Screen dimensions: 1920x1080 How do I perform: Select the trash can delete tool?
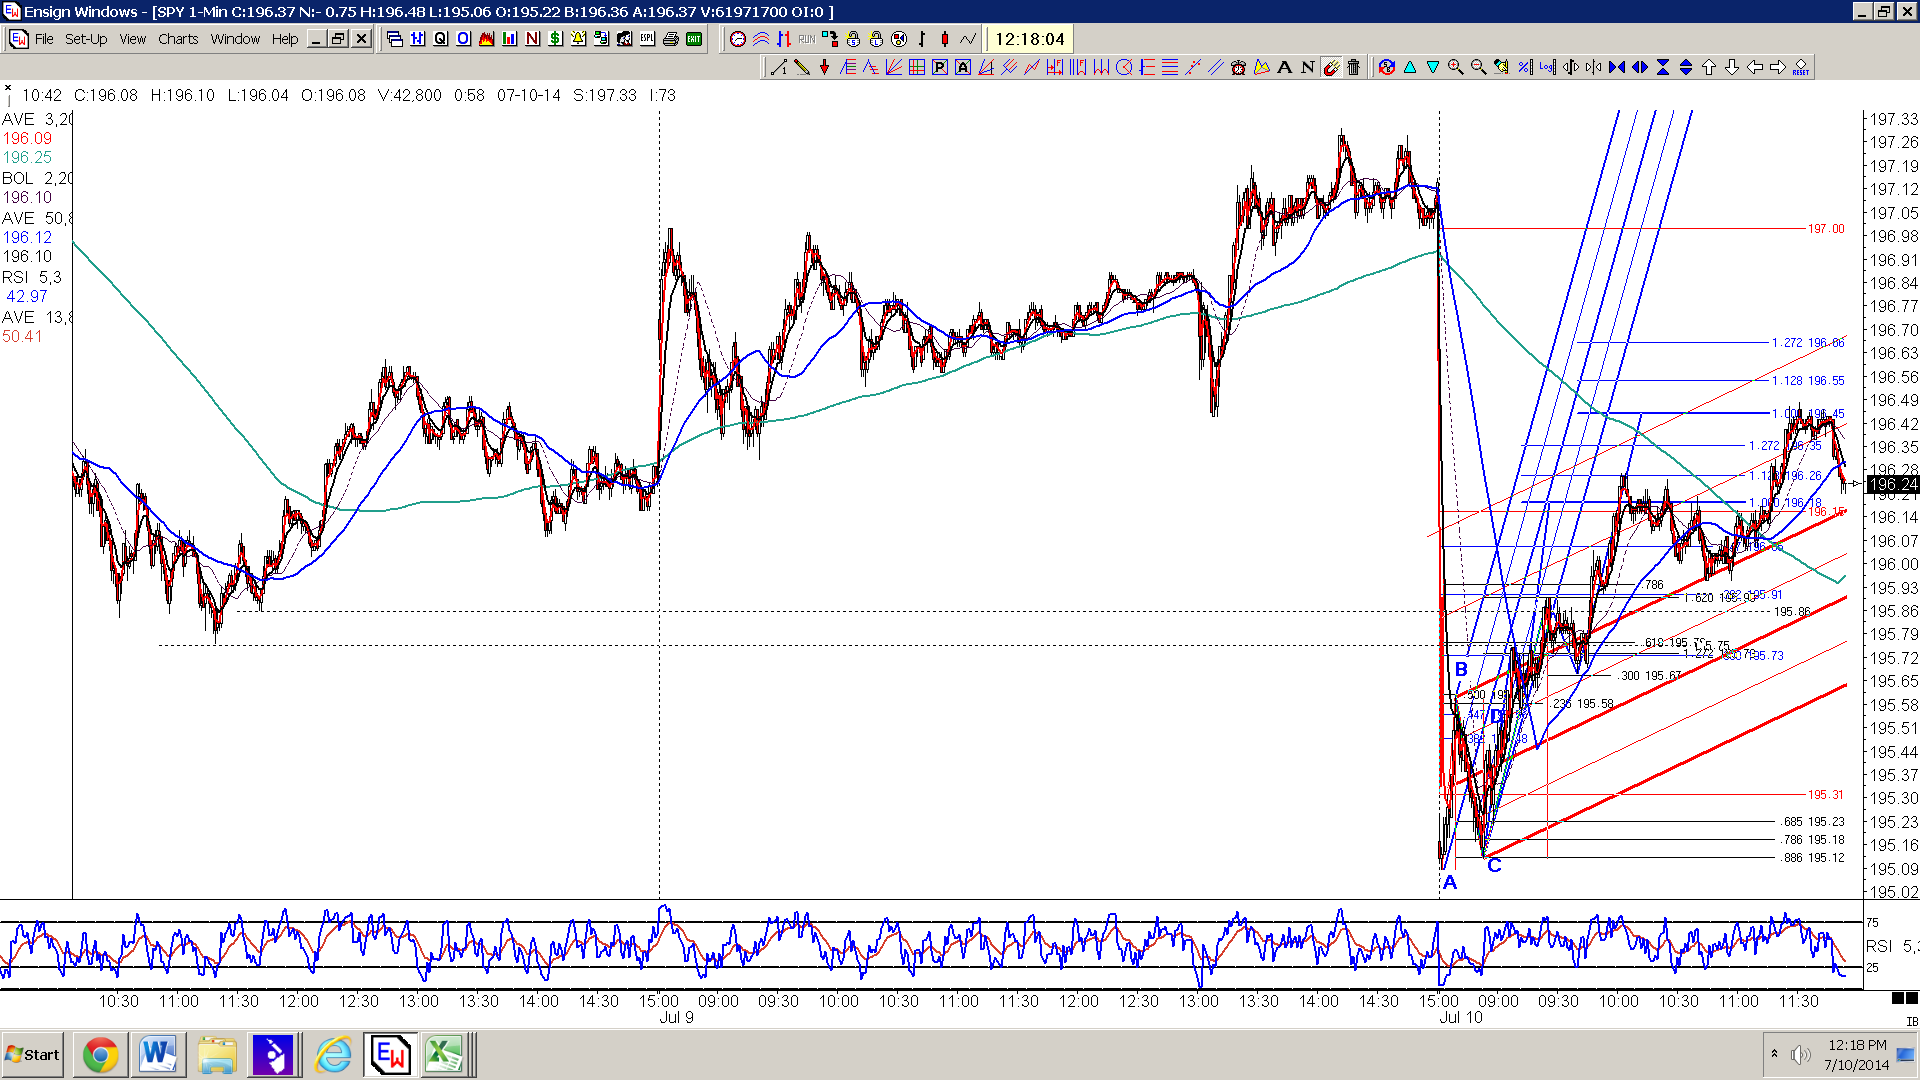(x=1353, y=67)
